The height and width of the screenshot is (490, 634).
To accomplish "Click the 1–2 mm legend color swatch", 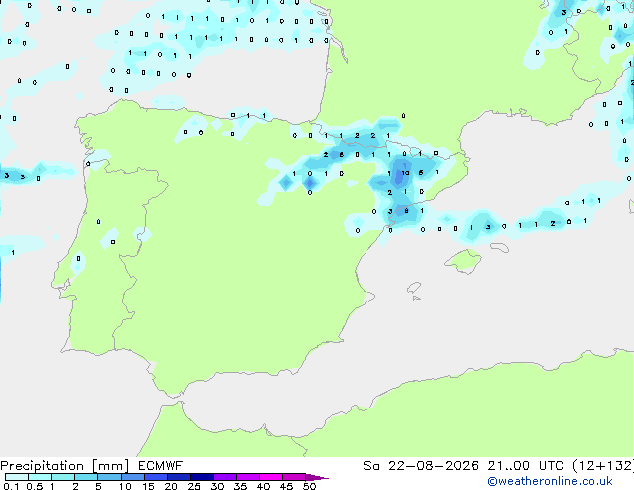I will [63, 477].
